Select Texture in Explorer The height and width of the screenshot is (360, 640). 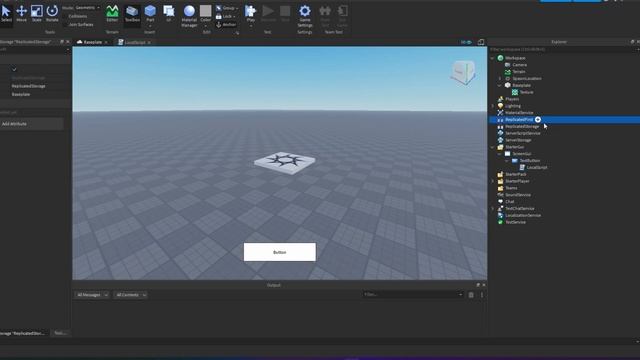tap(526, 92)
